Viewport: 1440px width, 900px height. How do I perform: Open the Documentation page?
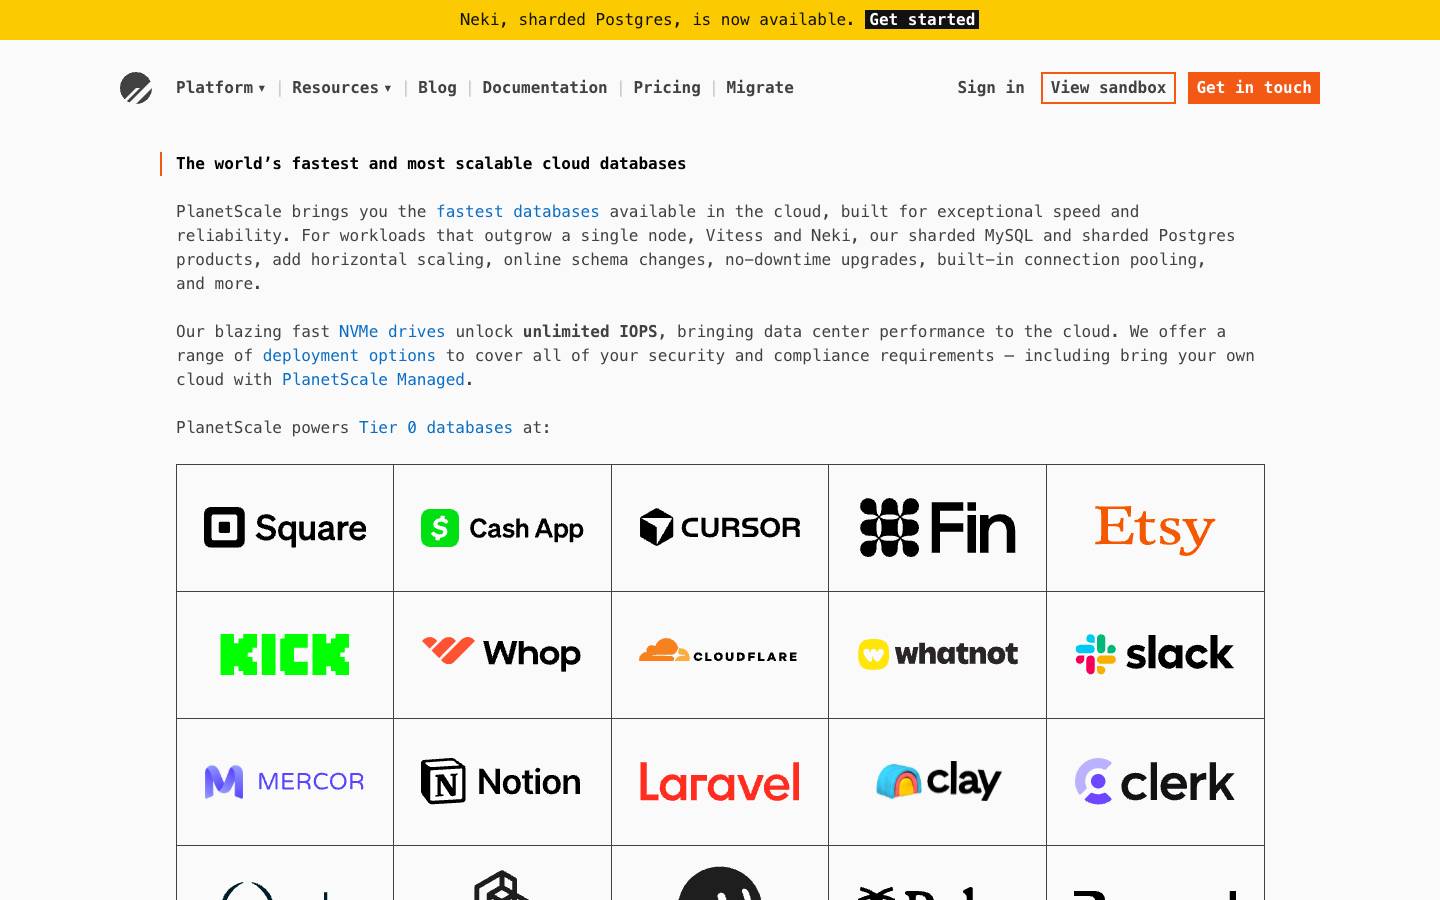(x=545, y=88)
